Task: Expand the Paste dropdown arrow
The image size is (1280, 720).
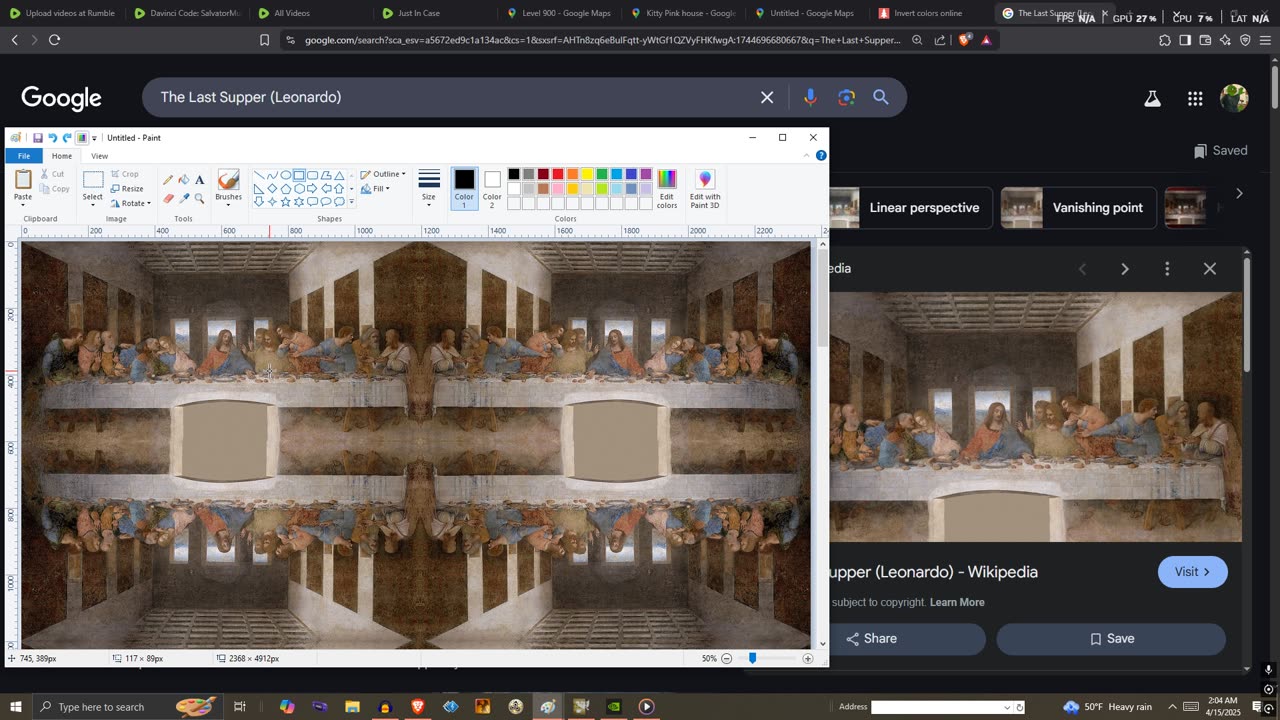Action: click(23, 205)
